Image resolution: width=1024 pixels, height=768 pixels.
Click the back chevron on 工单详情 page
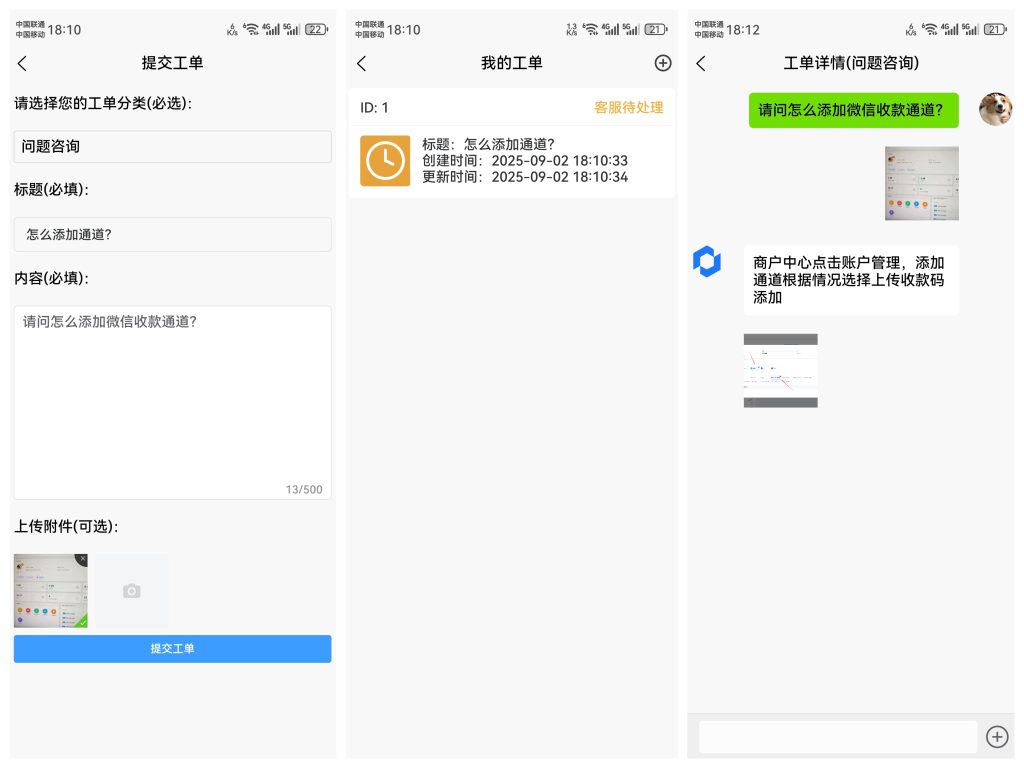[700, 62]
